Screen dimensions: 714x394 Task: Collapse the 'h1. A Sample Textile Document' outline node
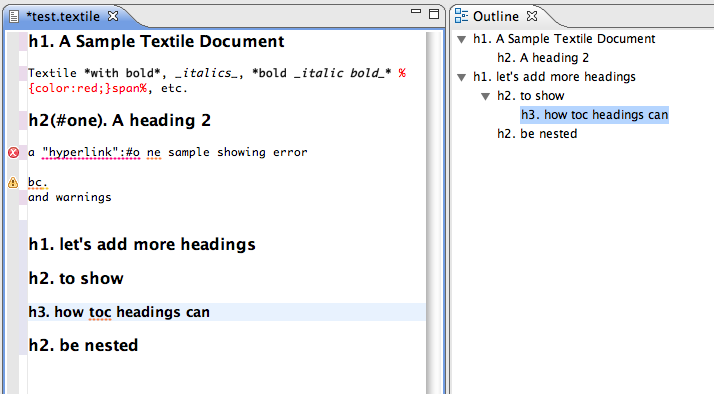pos(461,40)
